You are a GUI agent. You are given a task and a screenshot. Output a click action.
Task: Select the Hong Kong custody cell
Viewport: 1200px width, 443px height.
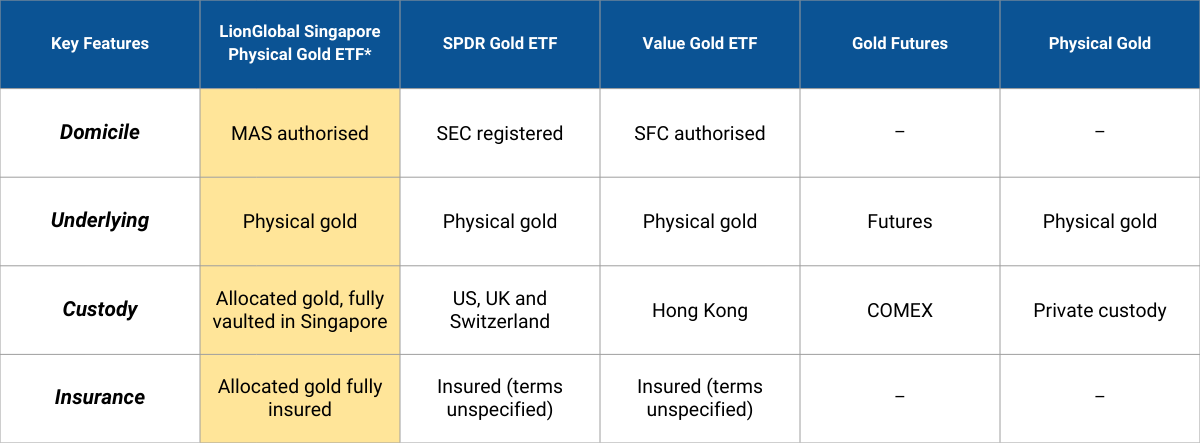point(700,310)
